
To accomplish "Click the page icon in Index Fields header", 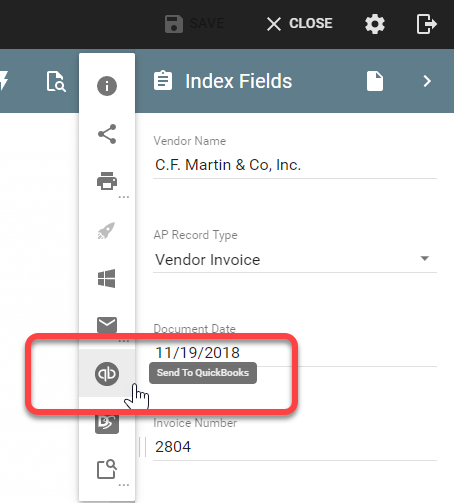I will pyautogui.click(x=375, y=81).
